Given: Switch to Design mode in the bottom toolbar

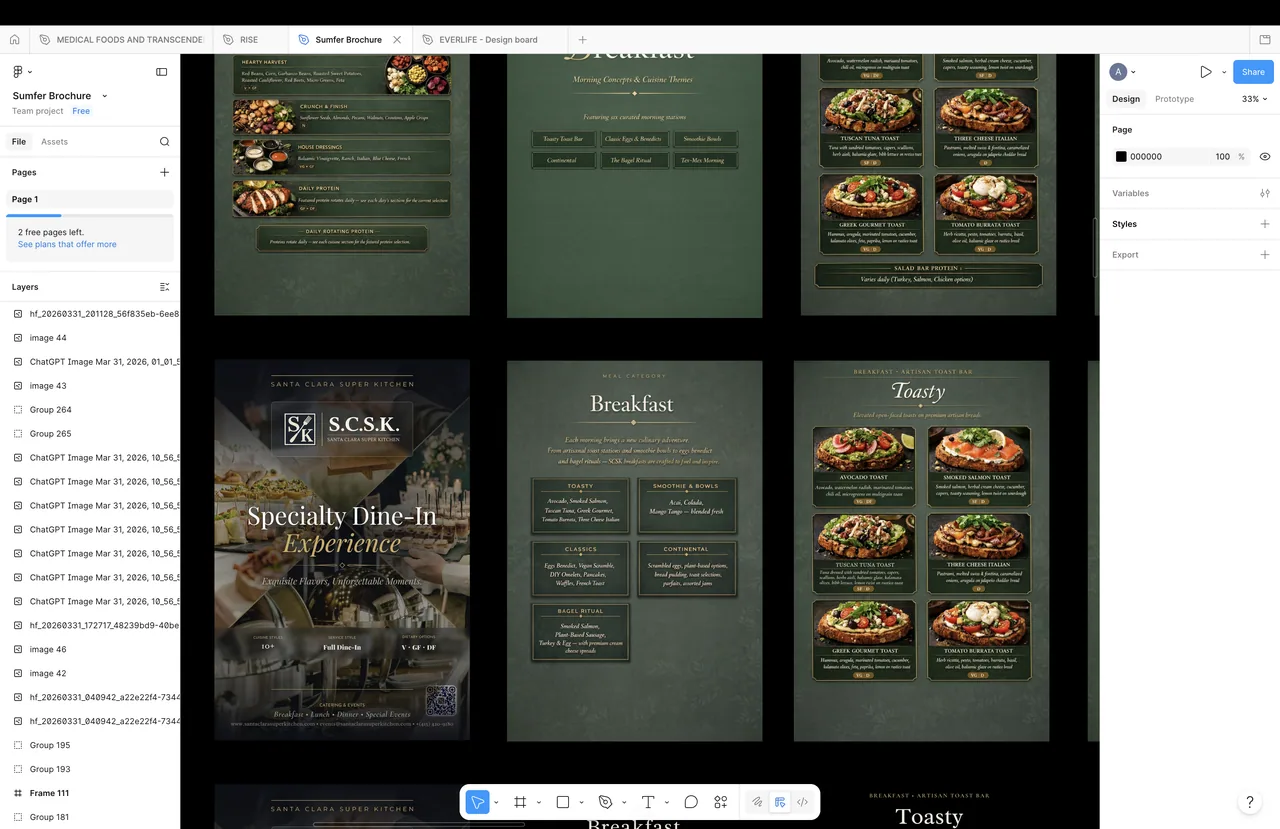Looking at the screenshot, I should (x=780, y=802).
